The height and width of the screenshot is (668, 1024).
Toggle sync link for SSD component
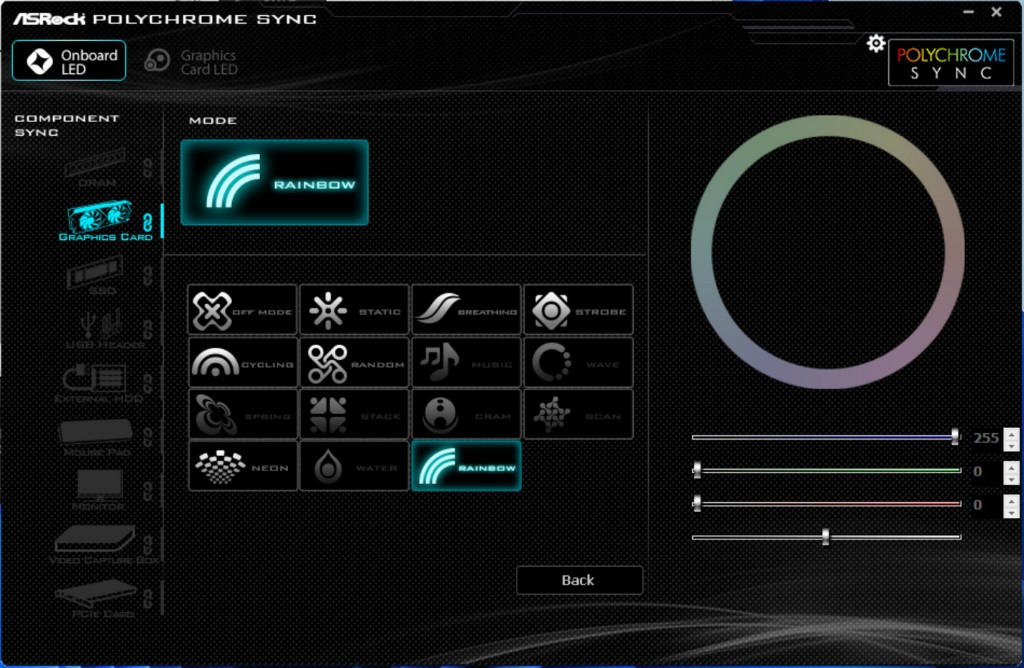(x=148, y=276)
